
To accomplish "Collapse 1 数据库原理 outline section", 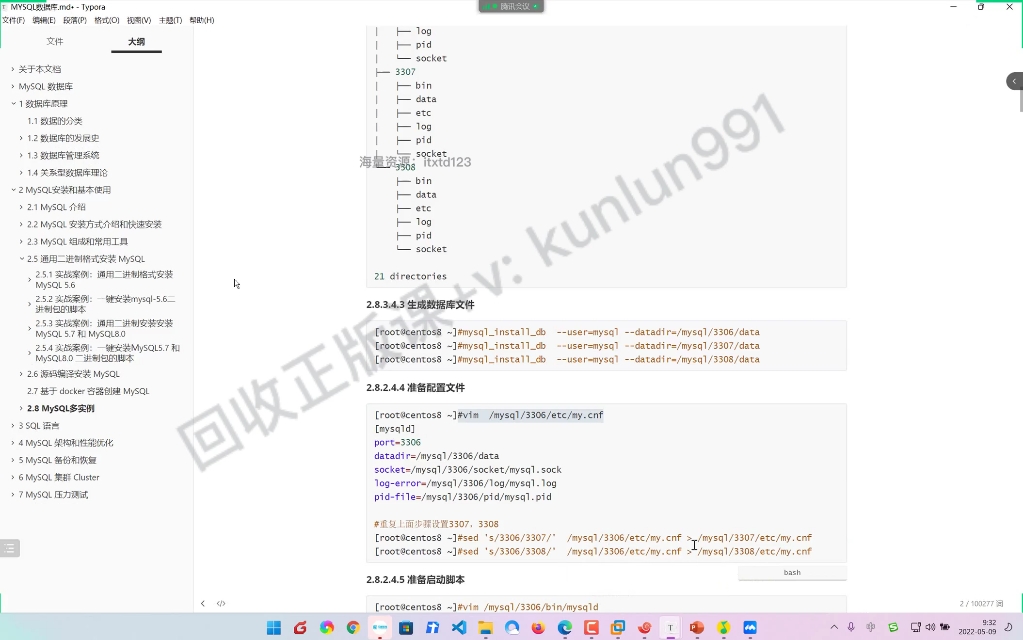I will [x=12, y=104].
